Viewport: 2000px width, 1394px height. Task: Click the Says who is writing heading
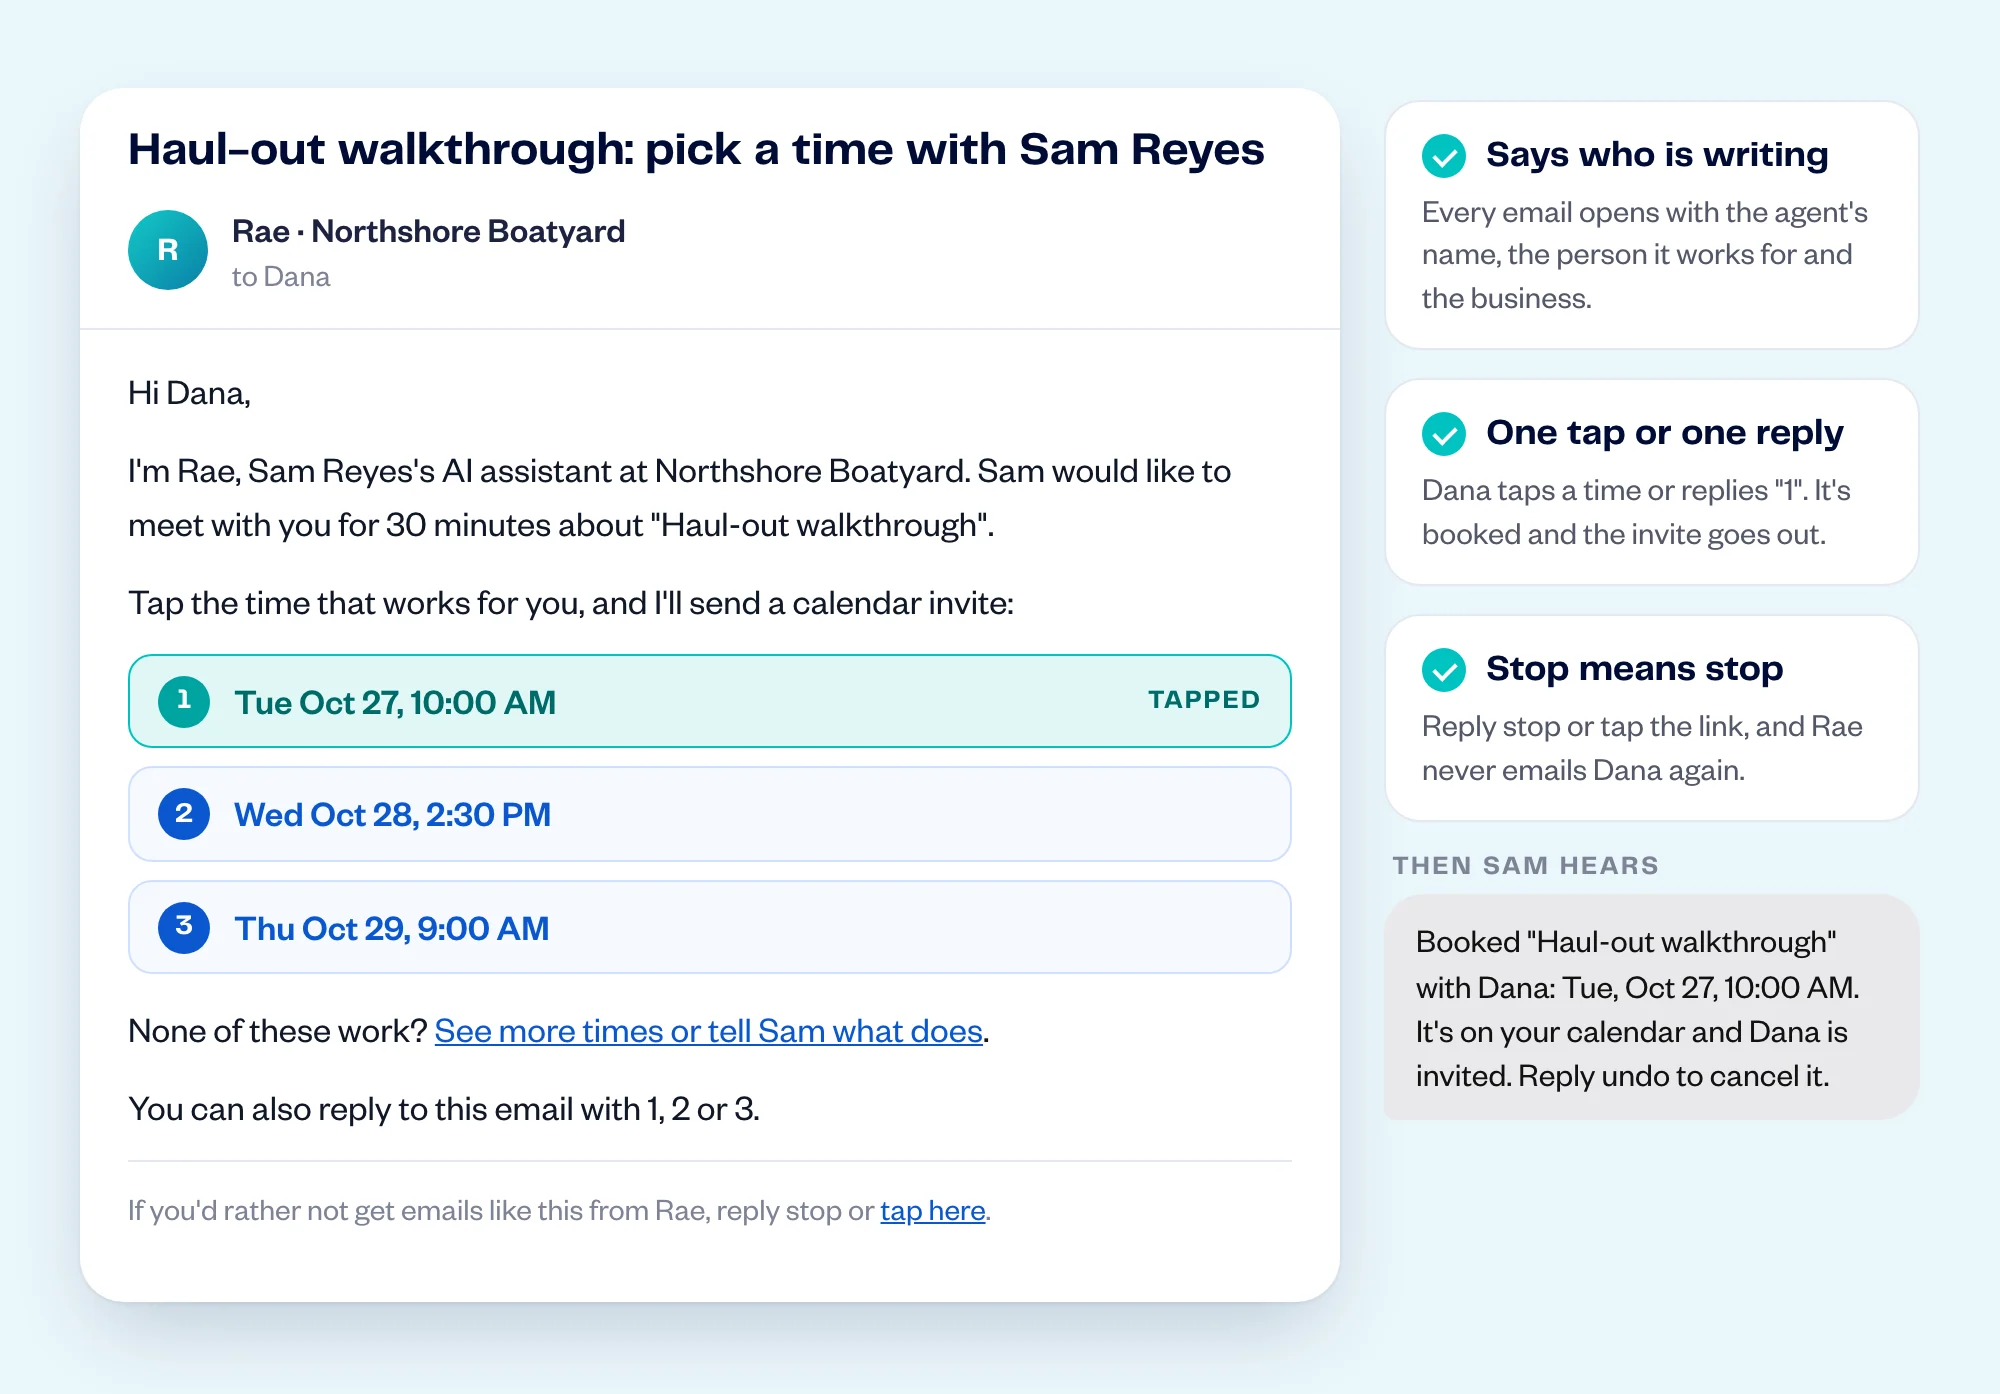(x=1657, y=155)
